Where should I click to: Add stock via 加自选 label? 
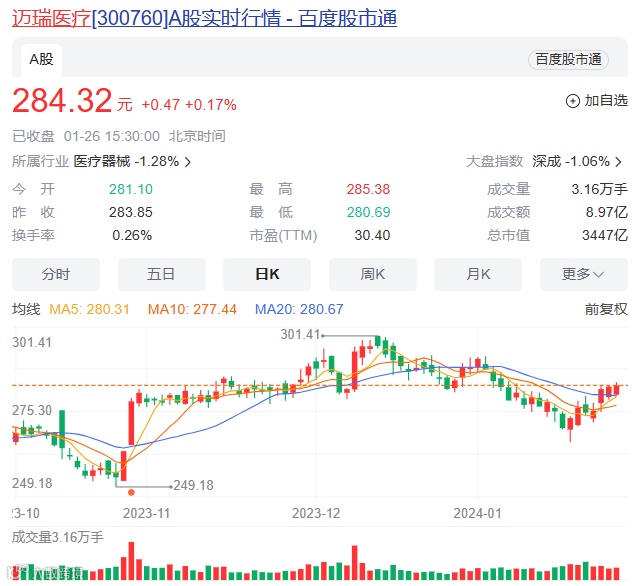606,100
